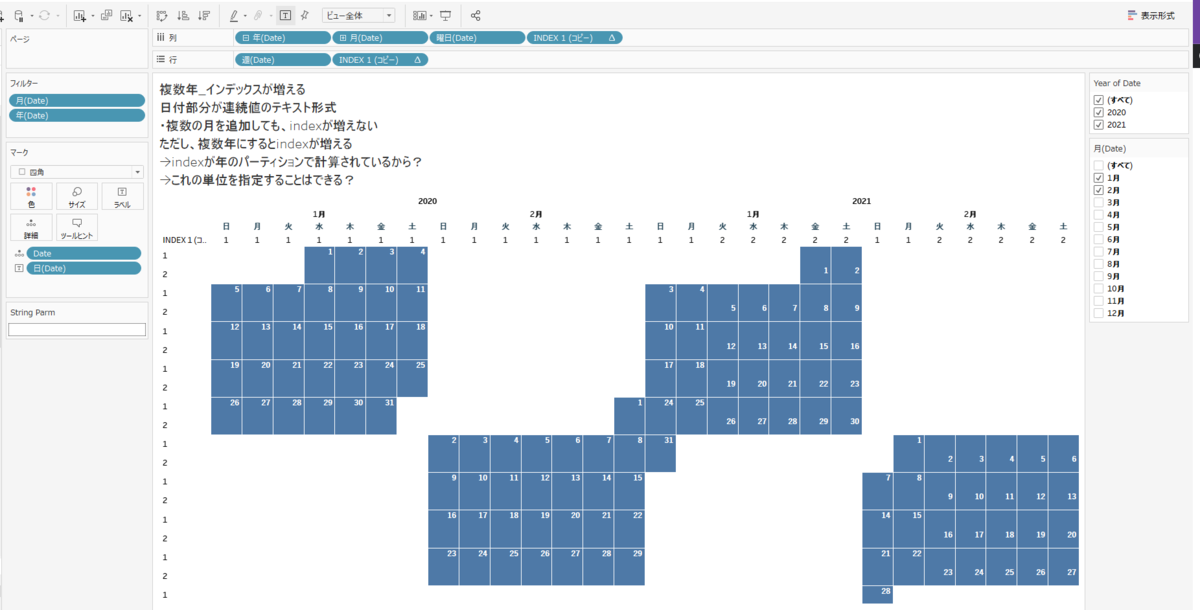The width and height of the screenshot is (1200, 610).
Task: Click the ツールヒント tooltip marks button
Action: pos(76,228)
